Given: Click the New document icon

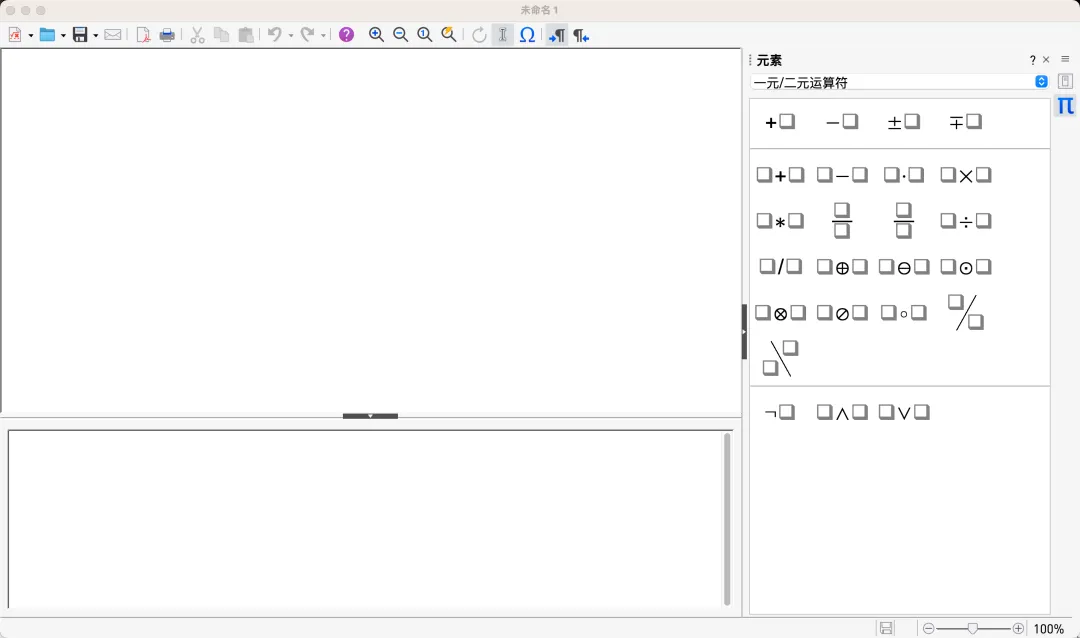Looking at the screenshot, I should [15, 34].
